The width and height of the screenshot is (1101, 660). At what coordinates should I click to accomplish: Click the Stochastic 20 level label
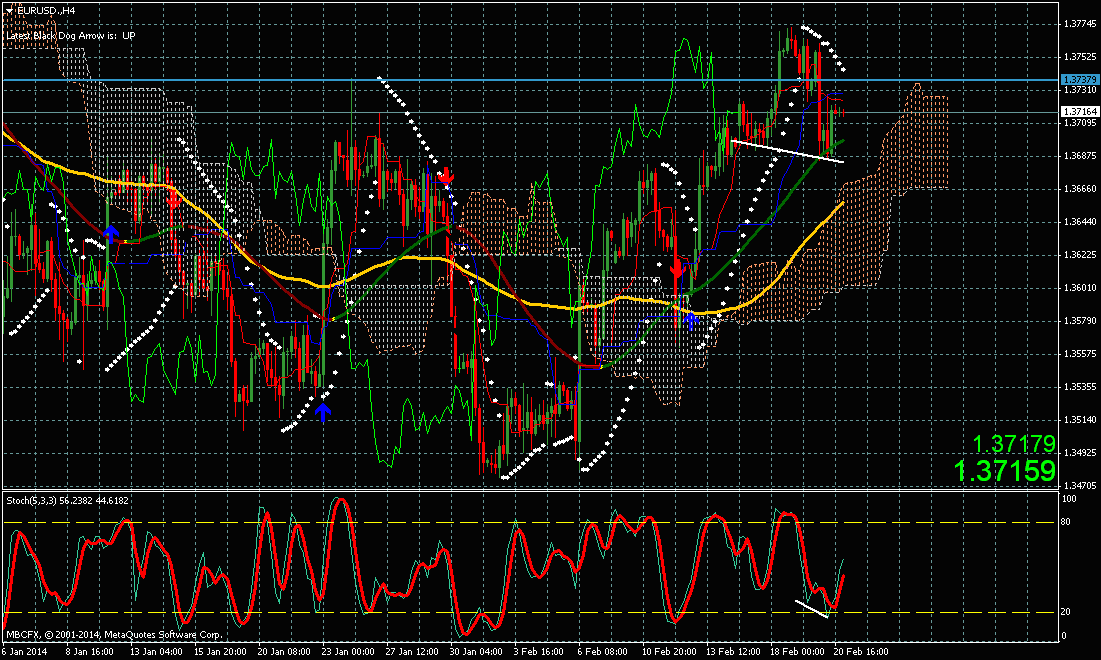(x=1066, y=612)
